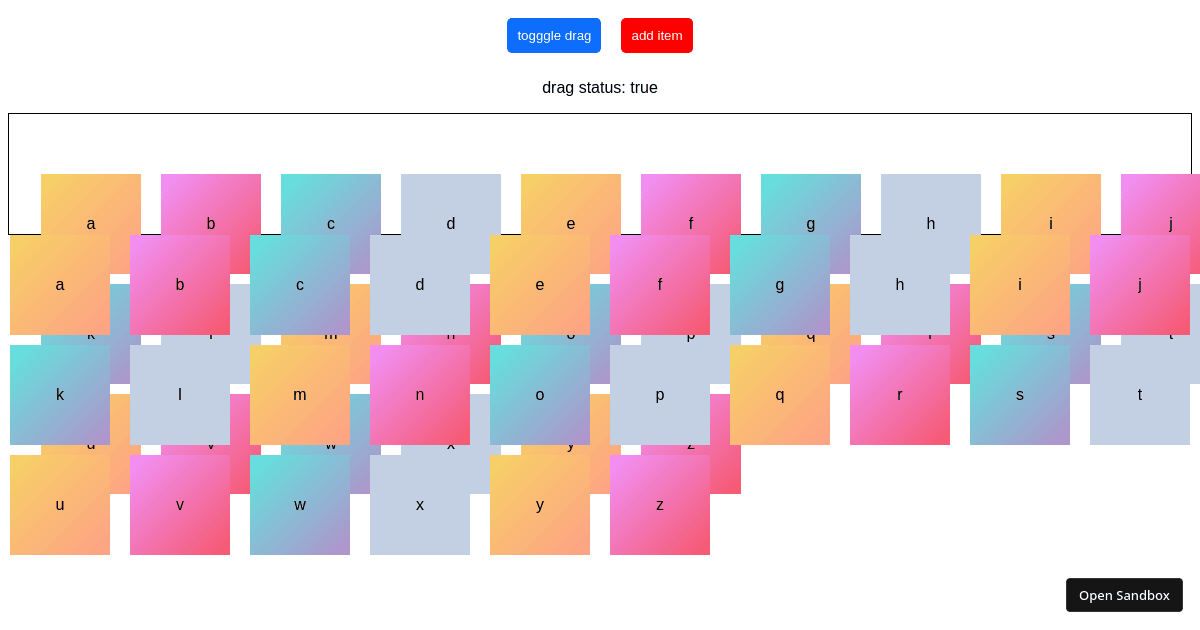Select tile 'd' in the top row
The image size is (1200, 630).
tap(420, 285)
